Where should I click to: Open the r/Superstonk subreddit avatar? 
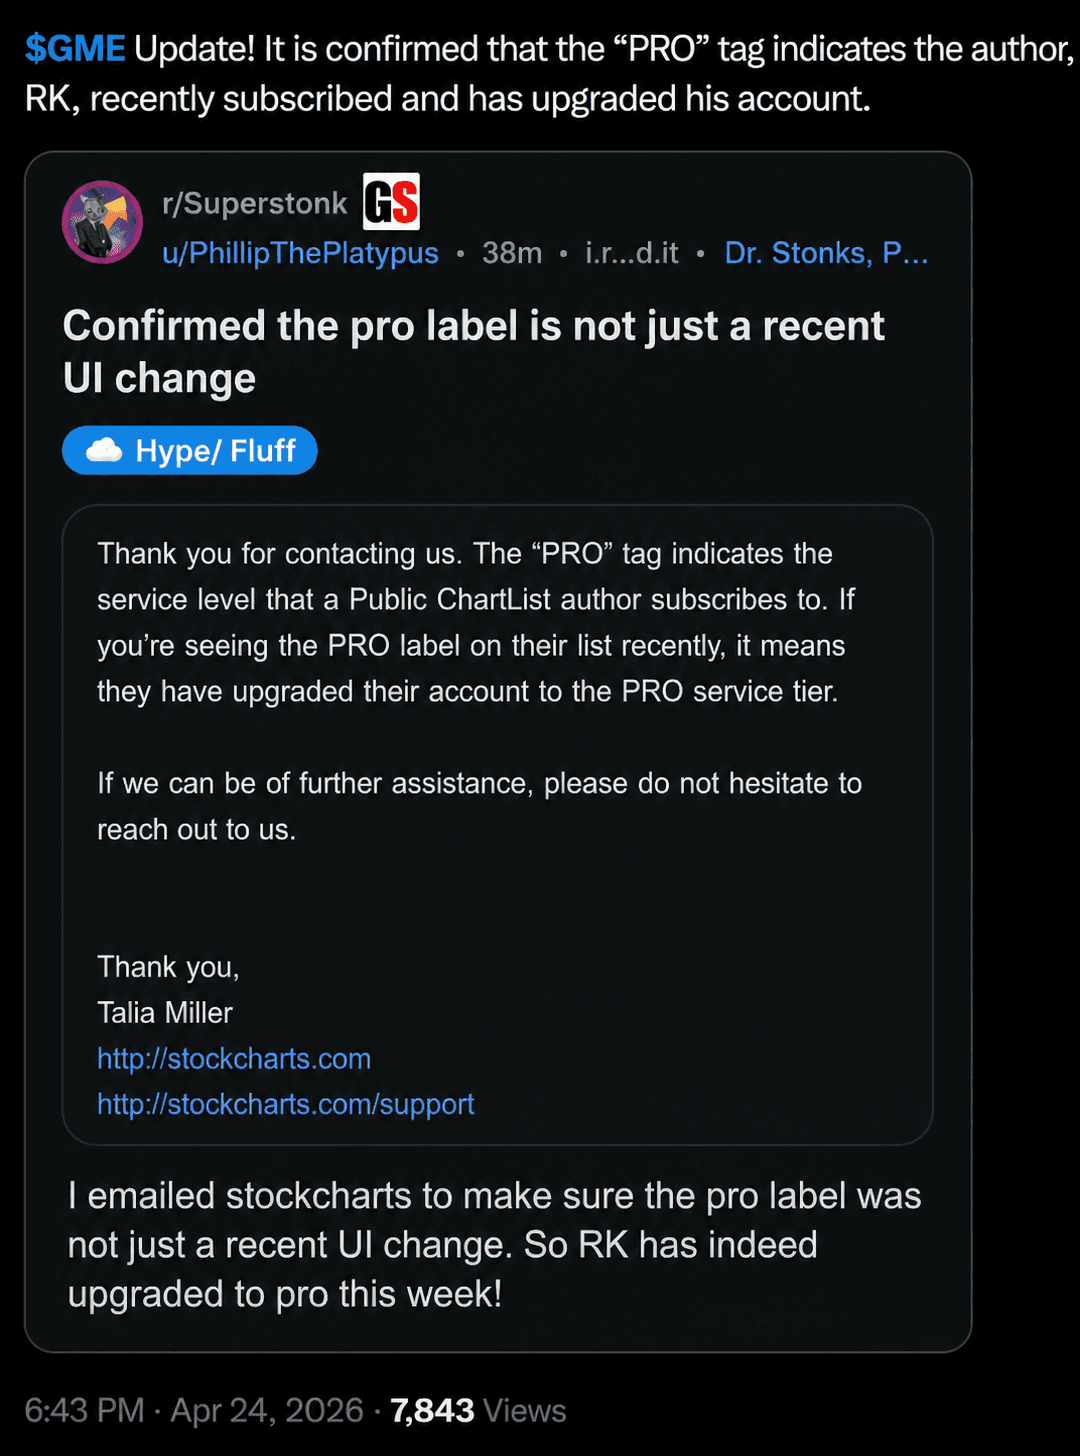[x=102, y=222]
